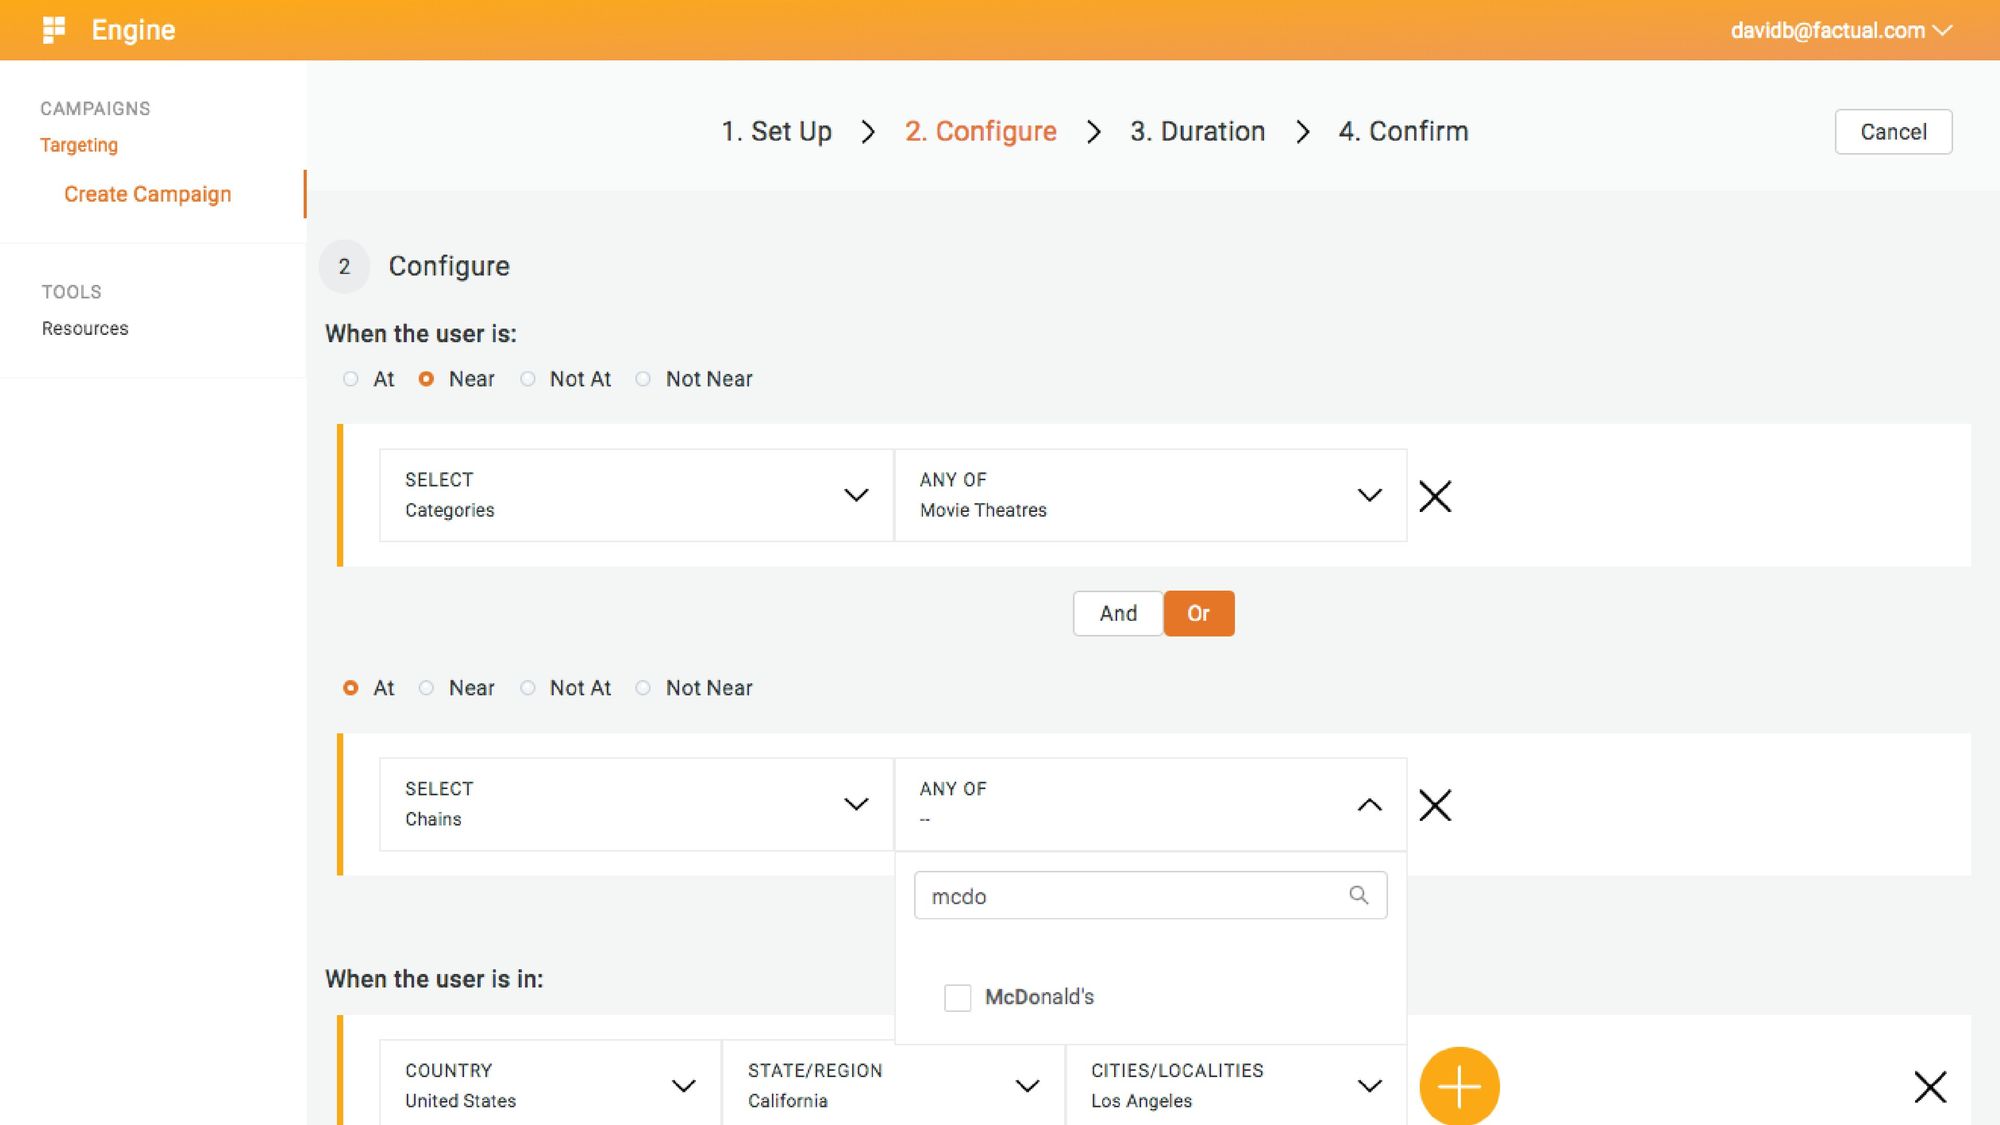Remove the Chains rule with the X
Image resolution: width=2000 pixels, height=1125 pixels.
pos(1435,805)
